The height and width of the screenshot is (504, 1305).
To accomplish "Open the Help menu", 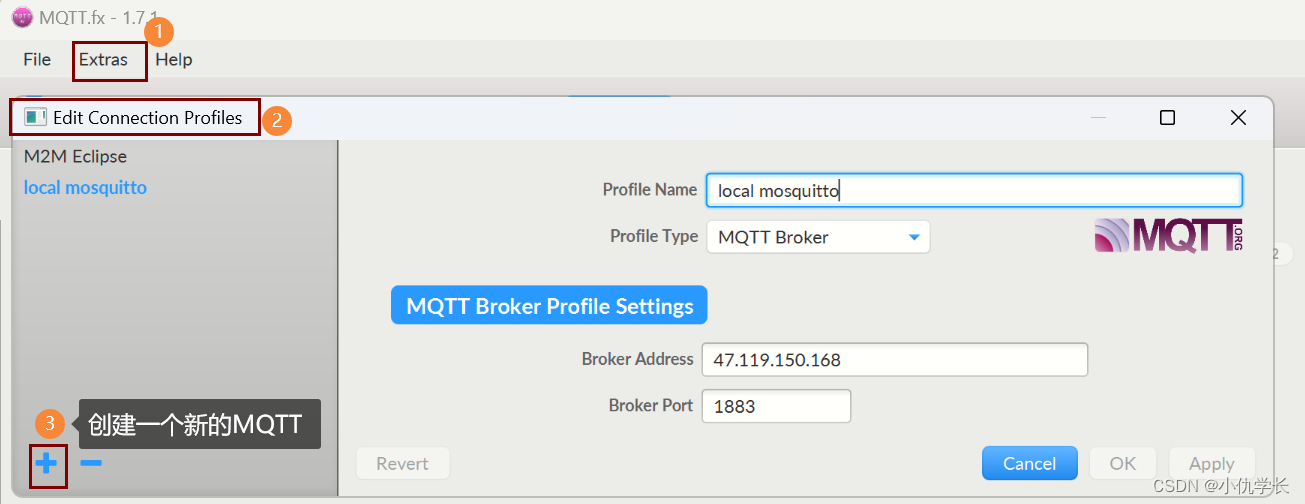I will coord(174,60).
